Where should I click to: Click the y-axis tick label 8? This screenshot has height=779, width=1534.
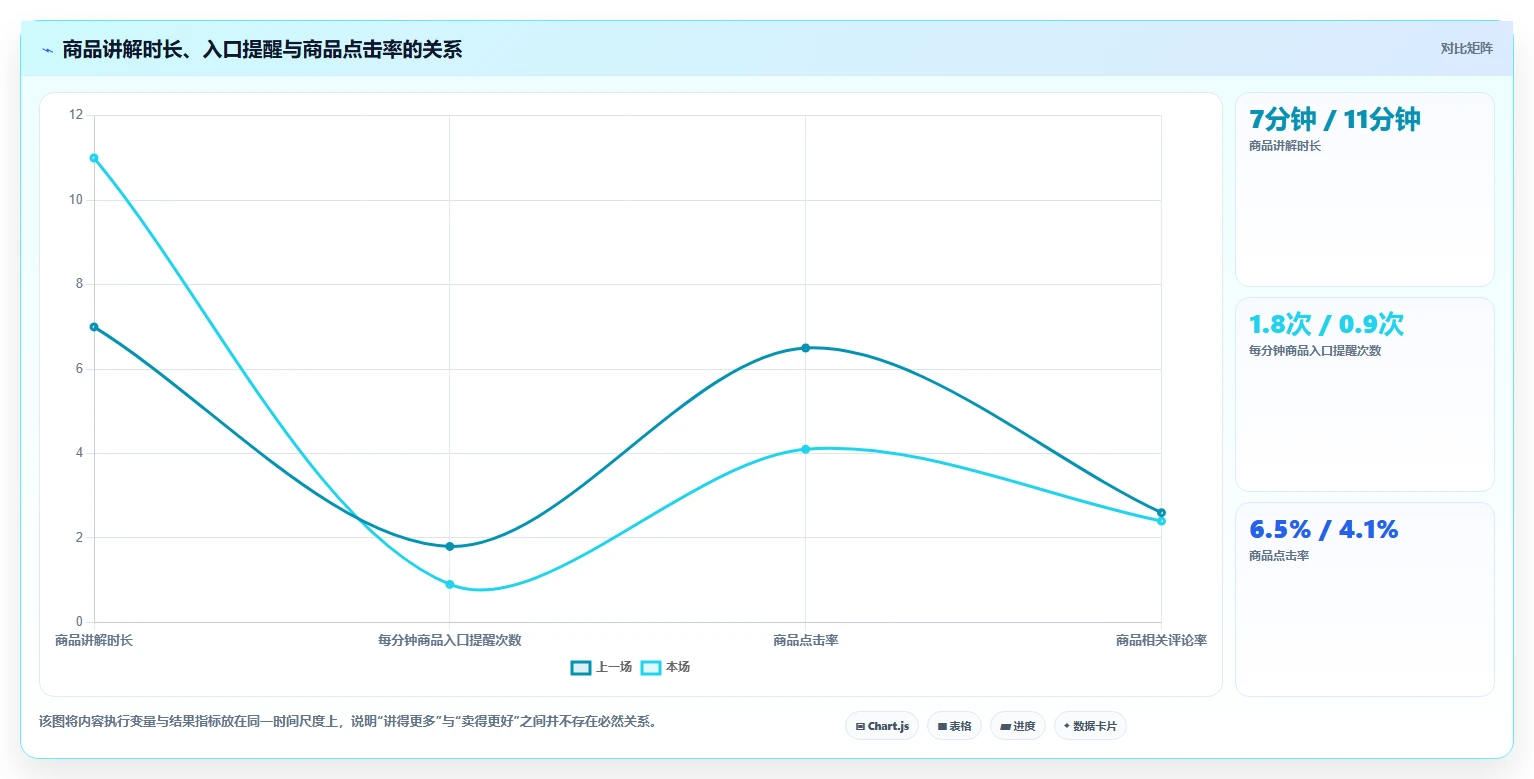[79, 284]
